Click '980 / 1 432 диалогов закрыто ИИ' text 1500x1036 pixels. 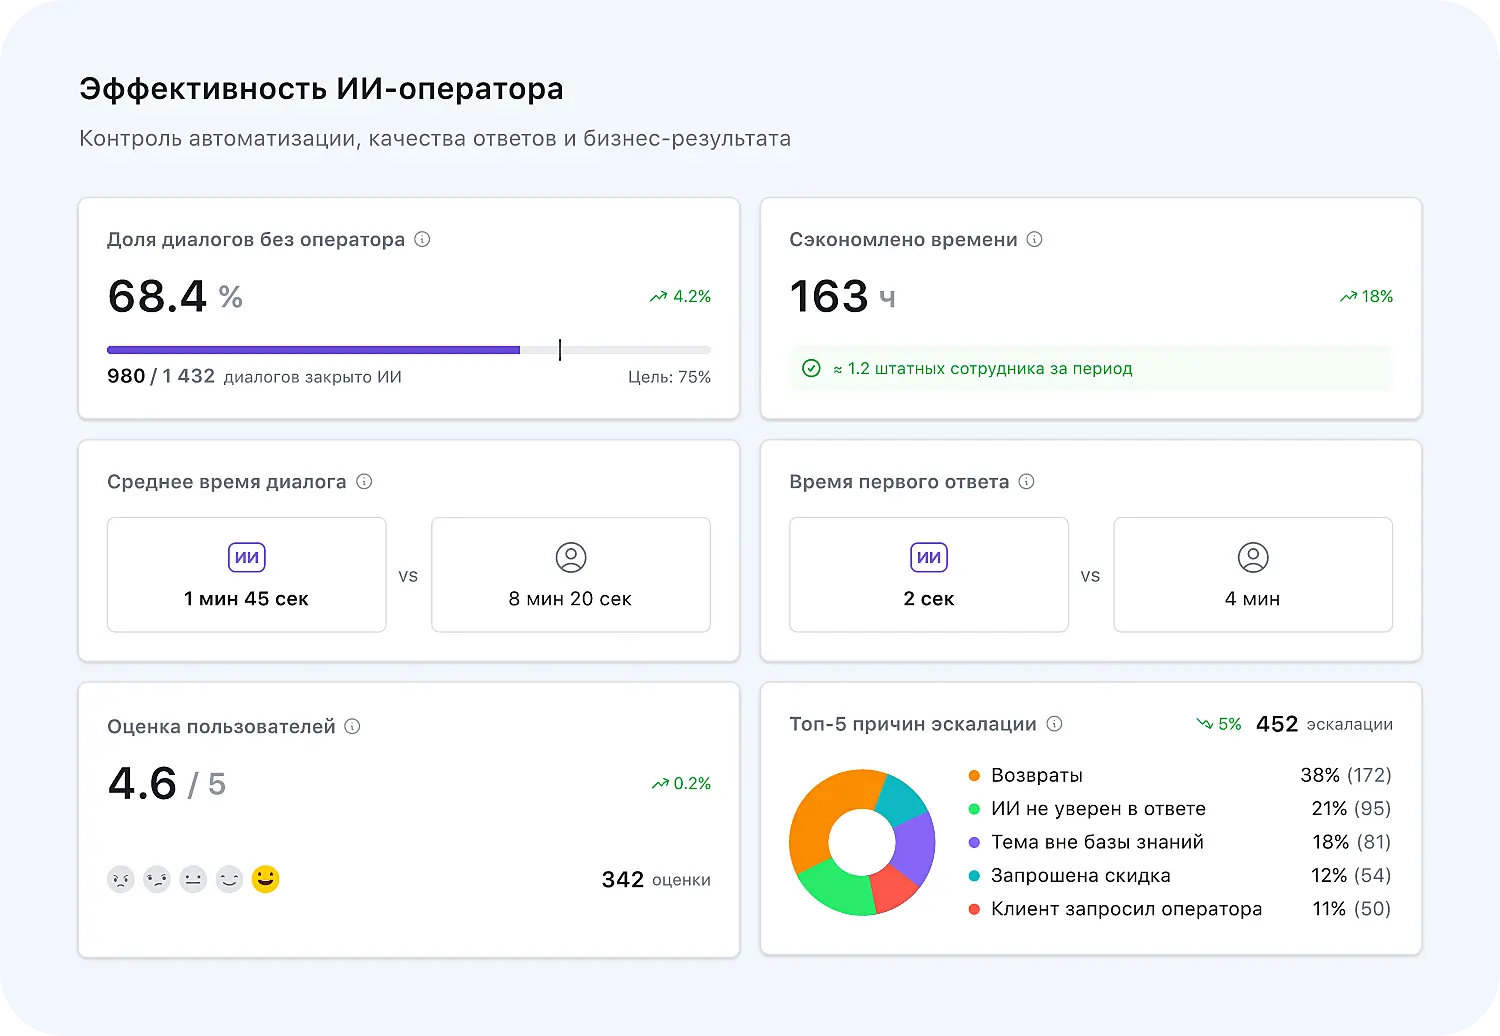pos(254,377)
